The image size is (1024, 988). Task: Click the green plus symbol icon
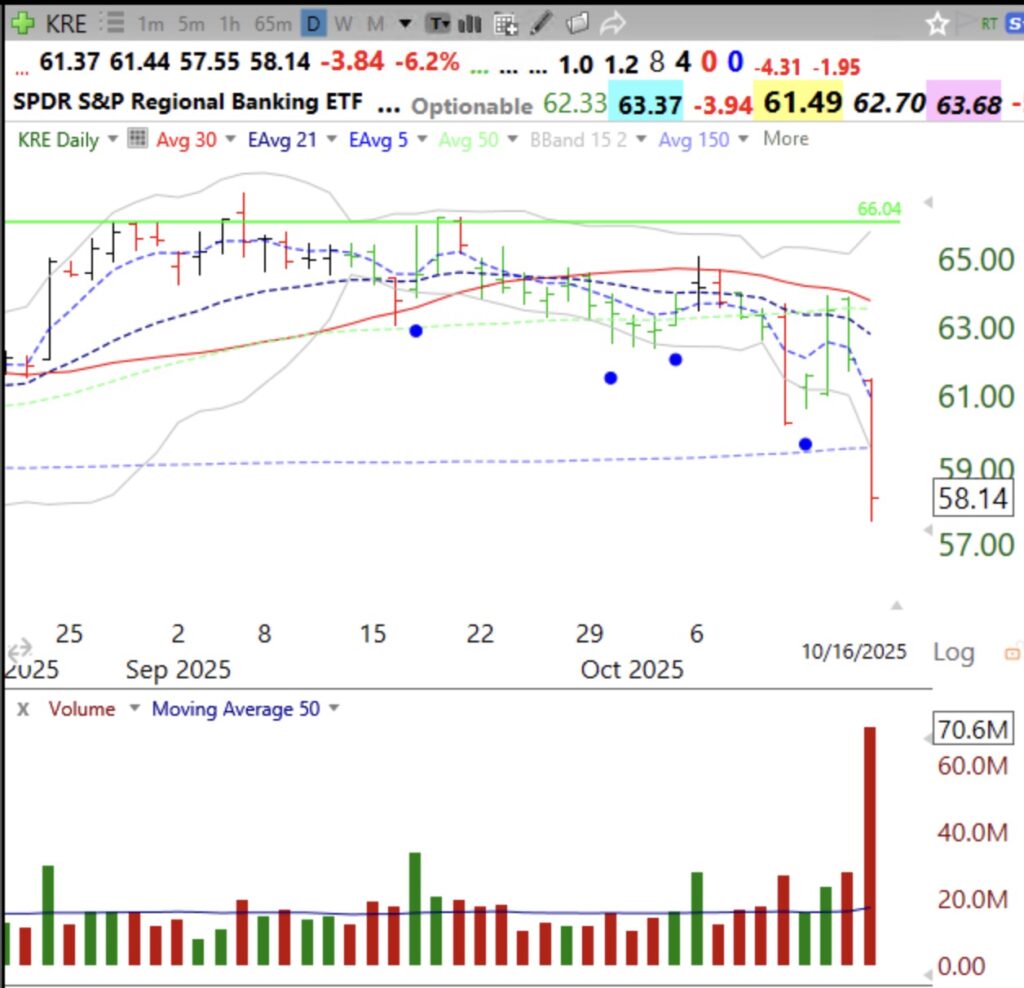point(22,22)
